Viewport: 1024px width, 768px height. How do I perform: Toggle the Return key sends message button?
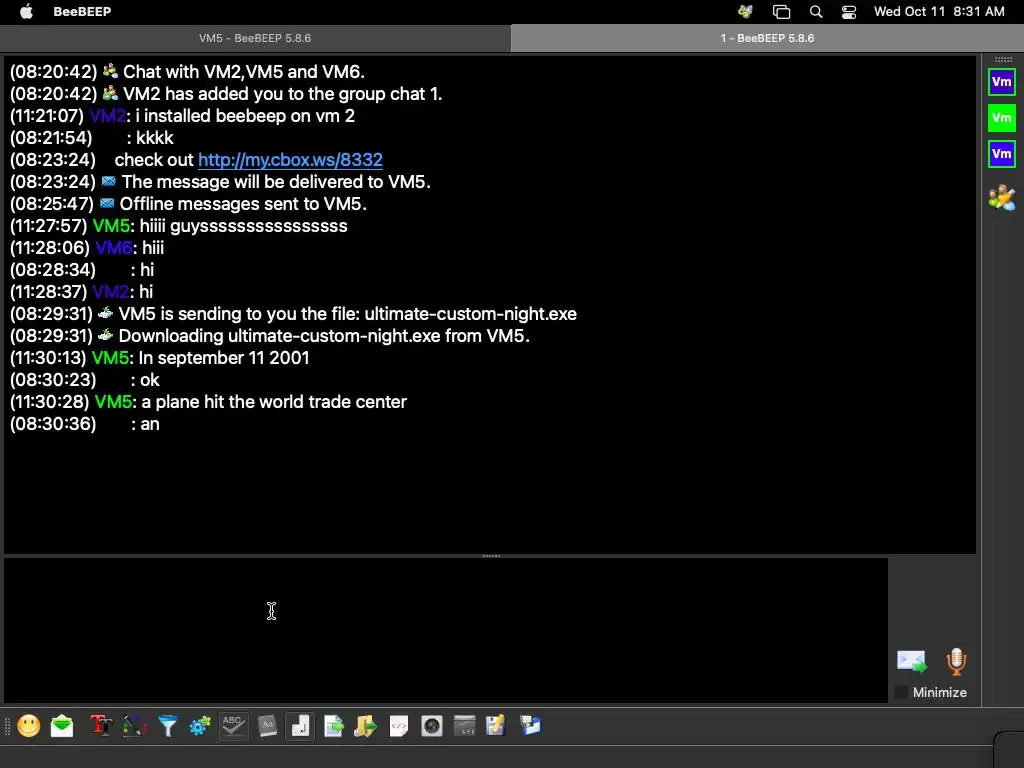(x=300, y=726)
